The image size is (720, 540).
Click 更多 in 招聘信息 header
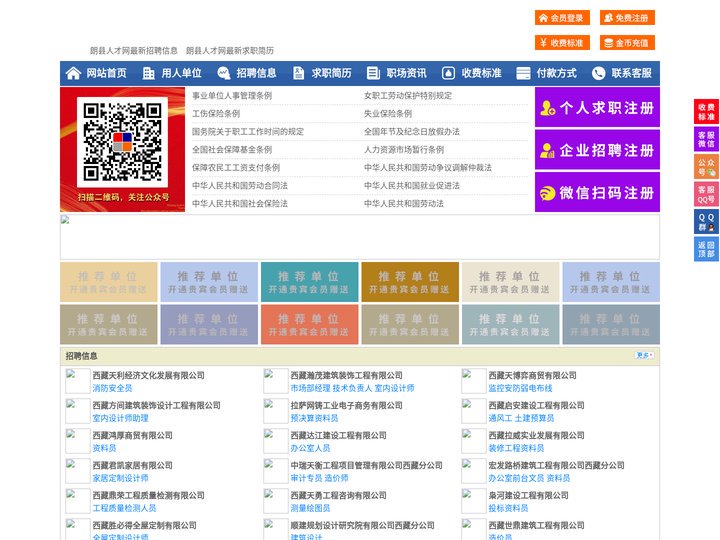(x=644, y=355)
